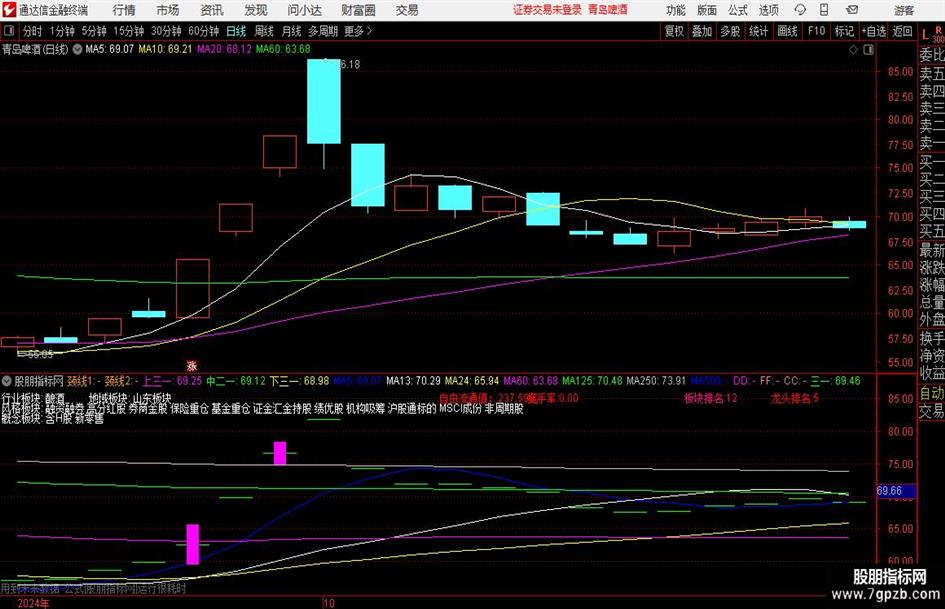This screenshot has height=609, width=945.
Task: Expand the dropdown arrow beside 青岛啤酒(日线)
Action: (77, 49)
